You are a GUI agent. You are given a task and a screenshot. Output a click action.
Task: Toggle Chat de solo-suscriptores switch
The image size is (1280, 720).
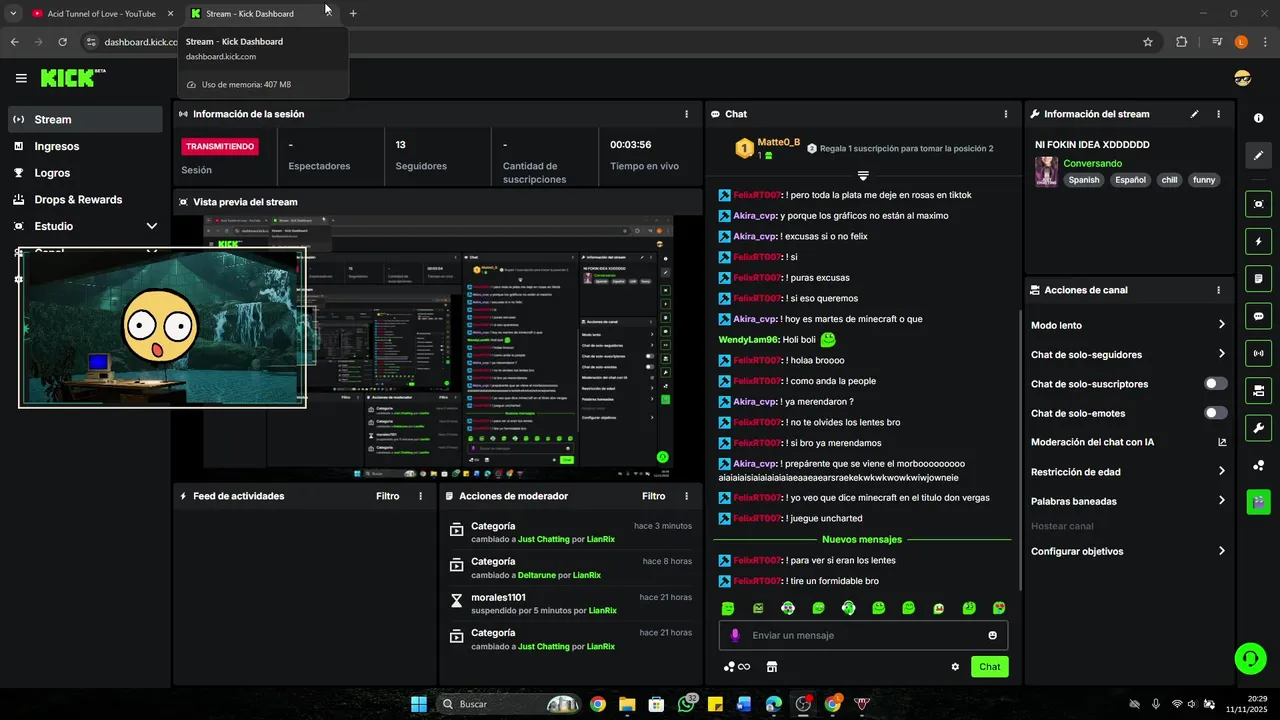(x=1215, y=384)
